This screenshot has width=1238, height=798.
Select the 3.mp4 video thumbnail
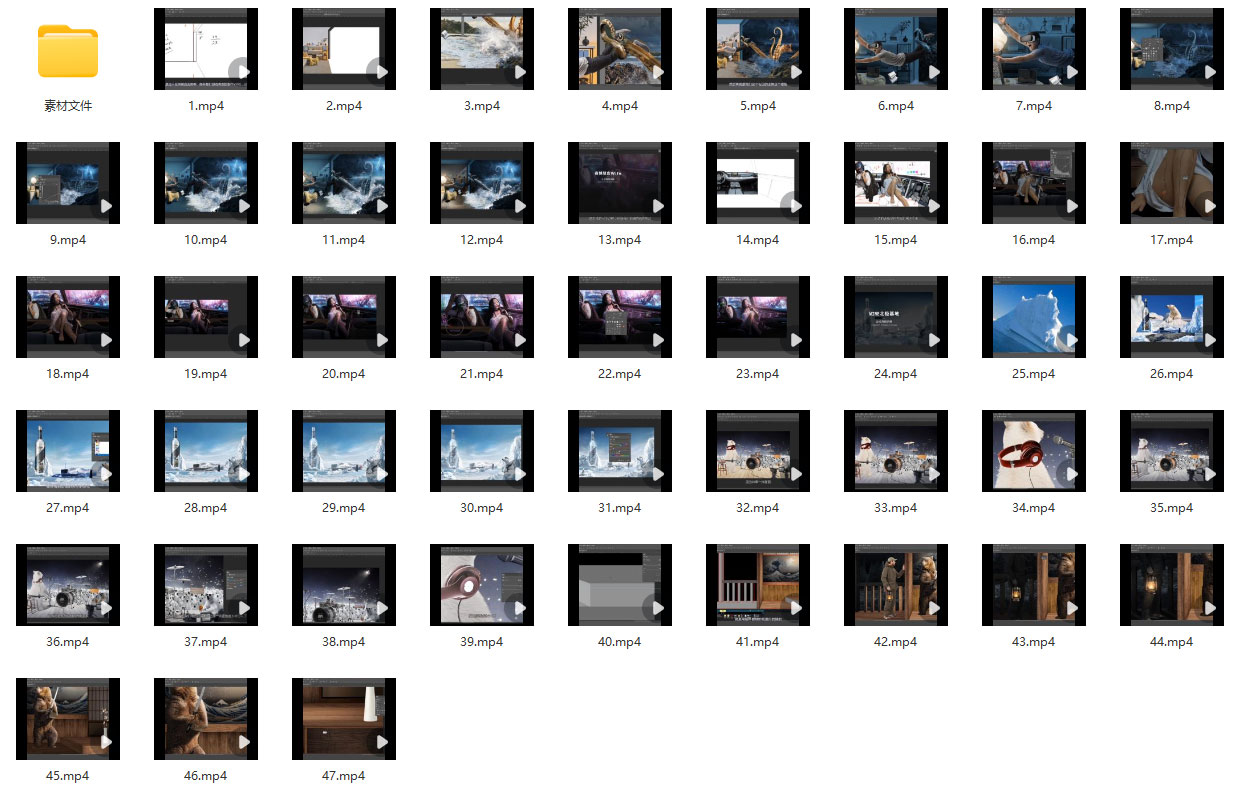pyautogui.click(x=482, y=49)
